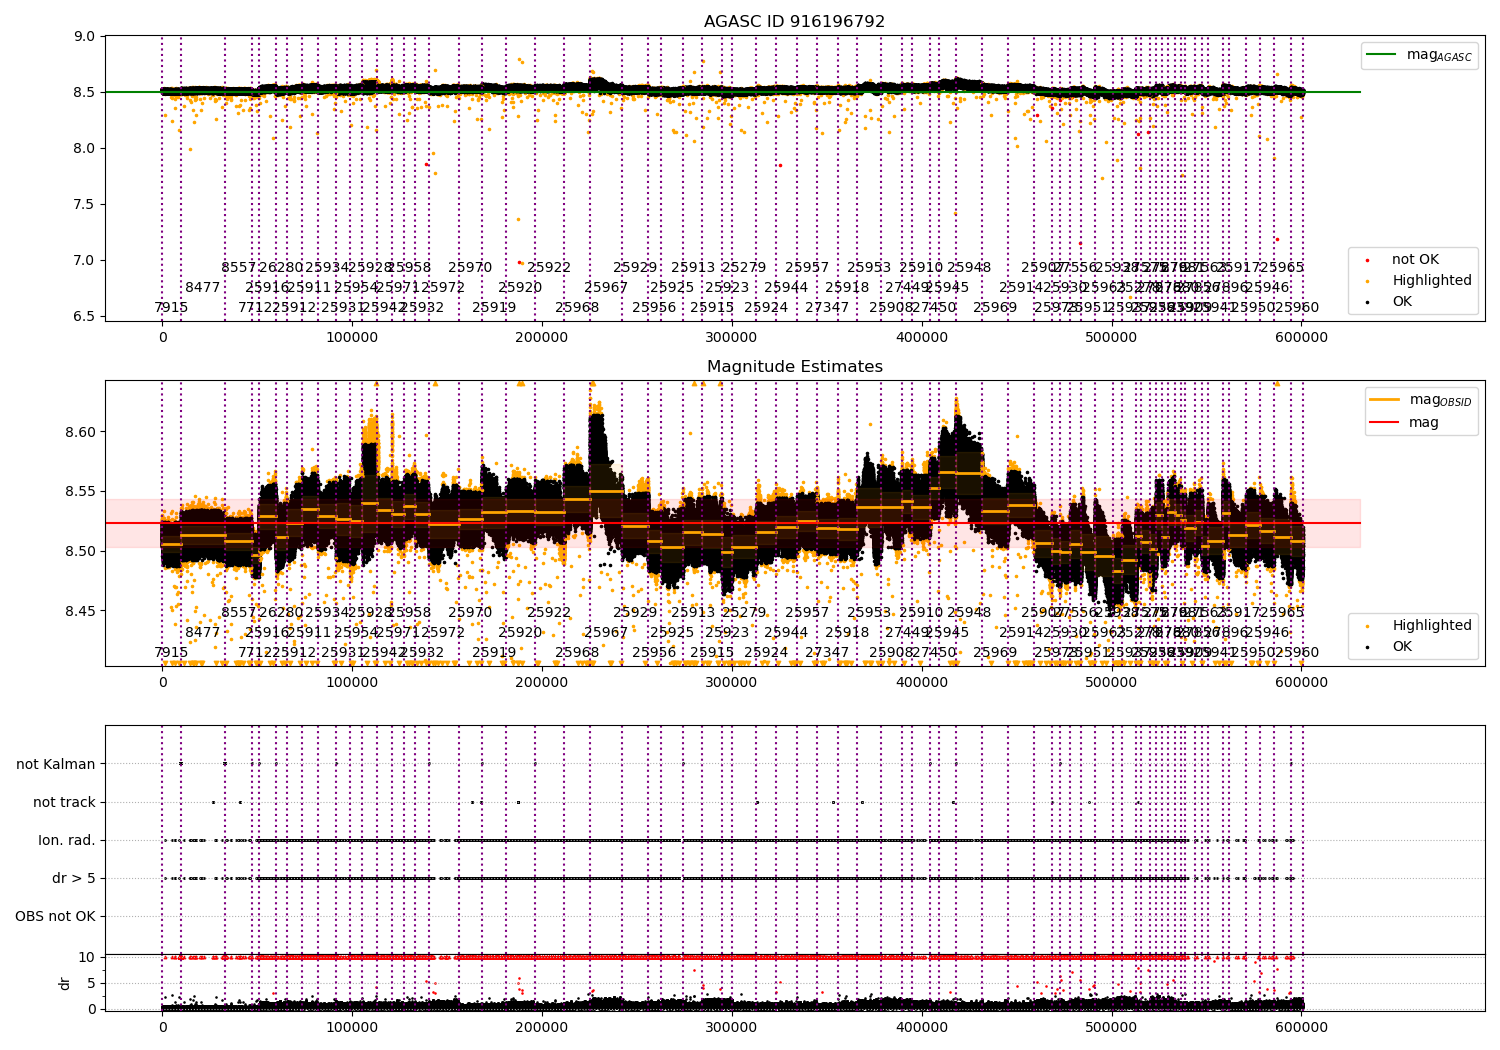Click obsid label "25956" in middle plot
The width and height of the screenshot is (1500, 1050).
[654, 653]
